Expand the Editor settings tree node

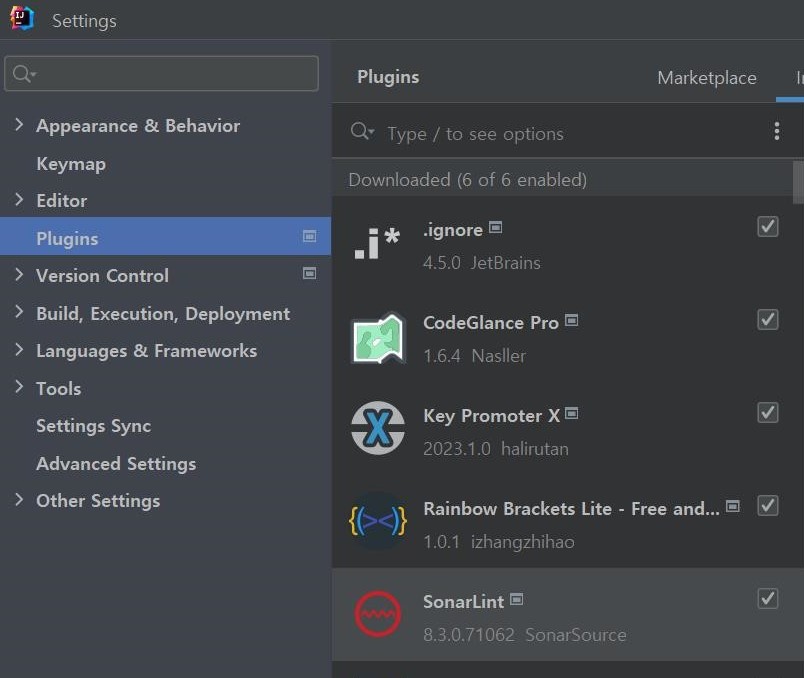(19, 200)
